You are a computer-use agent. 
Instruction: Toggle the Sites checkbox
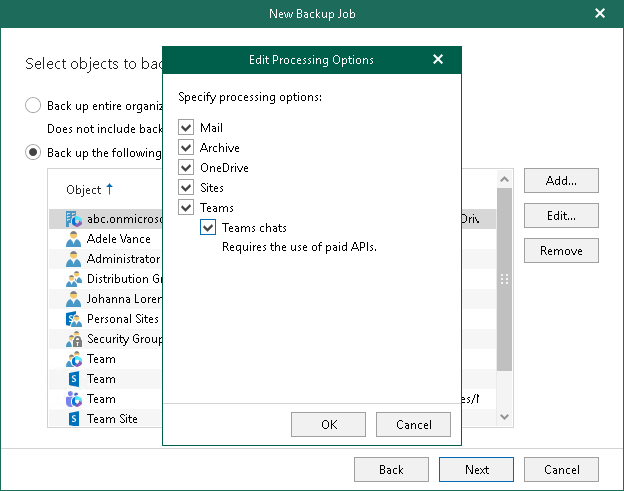coord(186,187)
